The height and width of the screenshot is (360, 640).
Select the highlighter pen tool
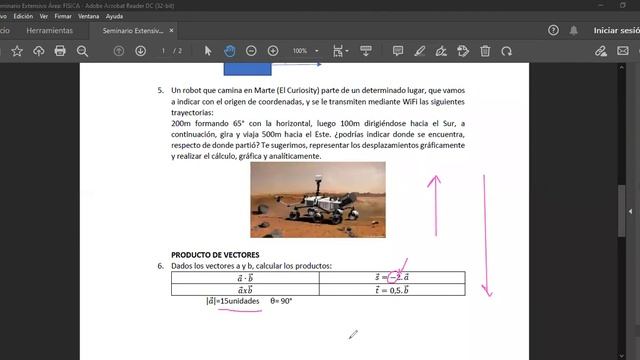(420, 51)
